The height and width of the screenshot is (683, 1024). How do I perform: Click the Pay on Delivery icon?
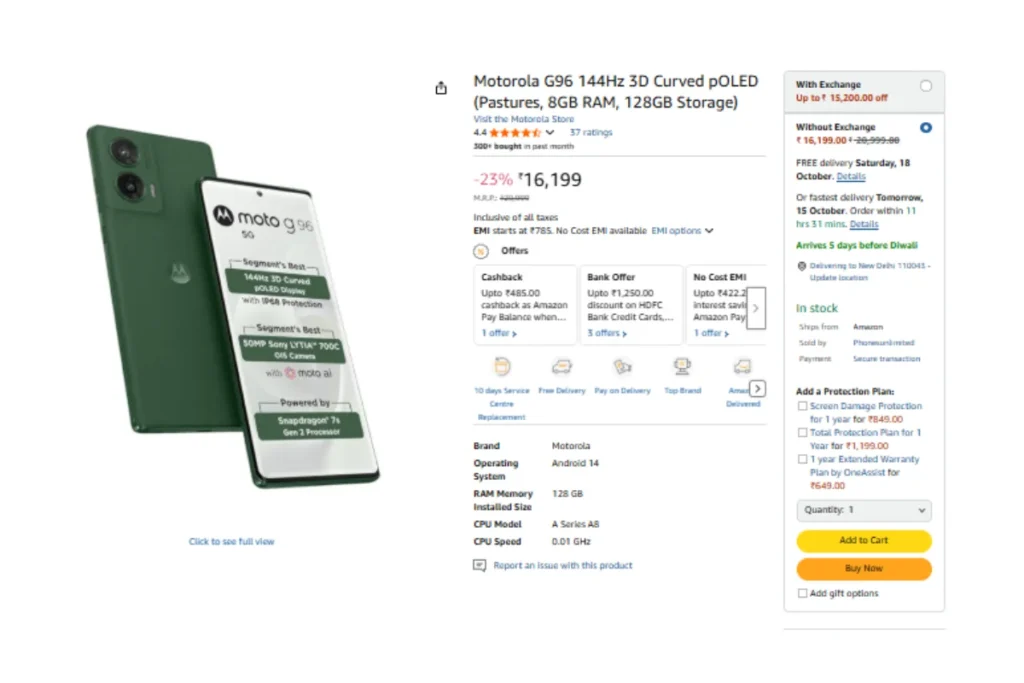622,366
